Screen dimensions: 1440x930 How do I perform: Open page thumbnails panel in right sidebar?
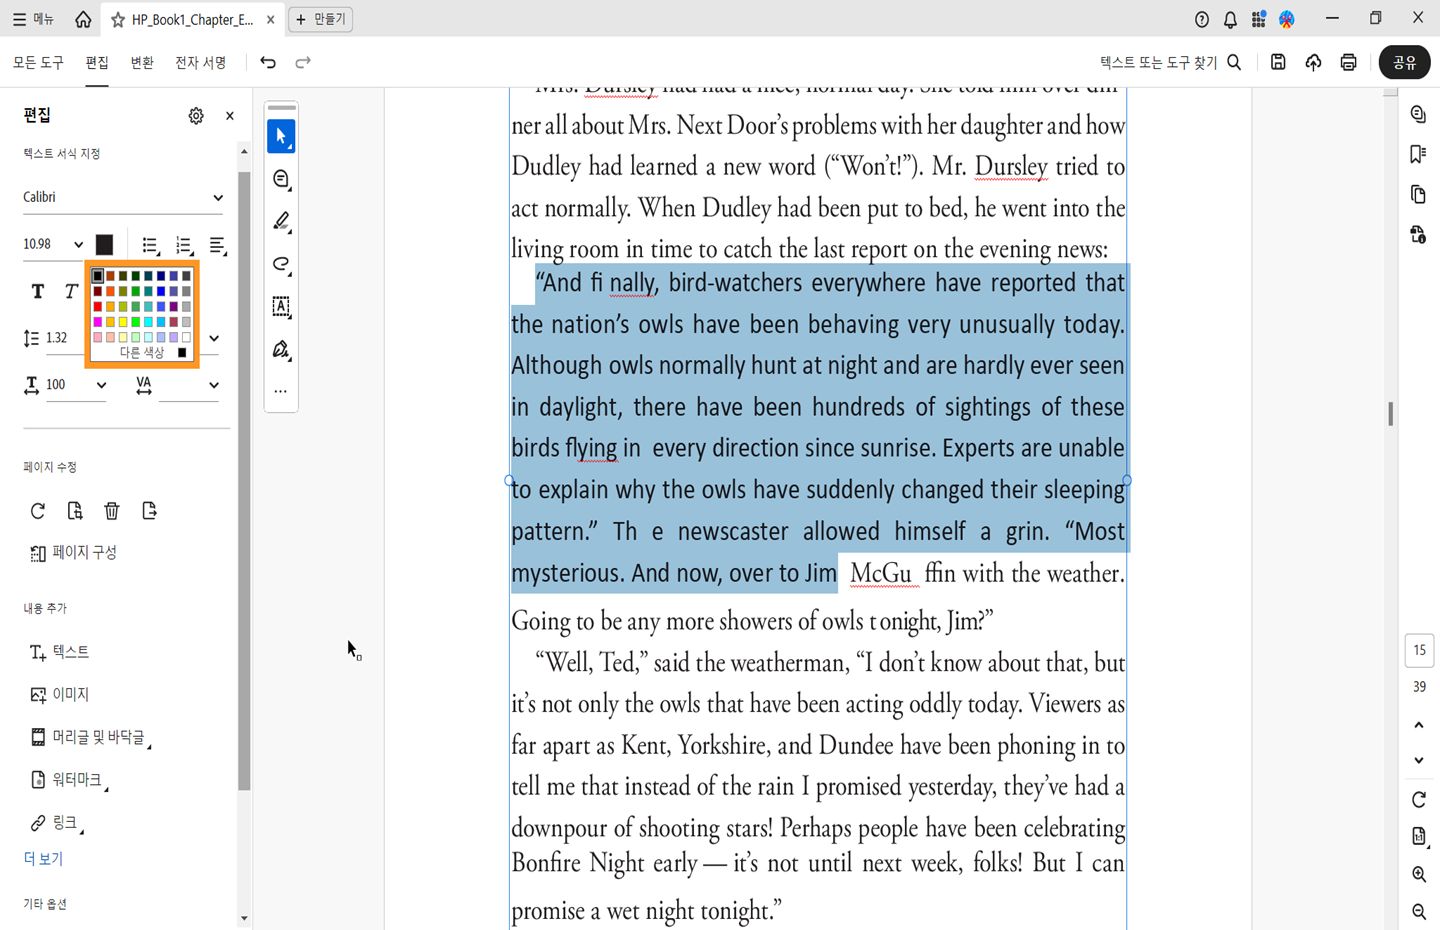tap(1418, 194)
